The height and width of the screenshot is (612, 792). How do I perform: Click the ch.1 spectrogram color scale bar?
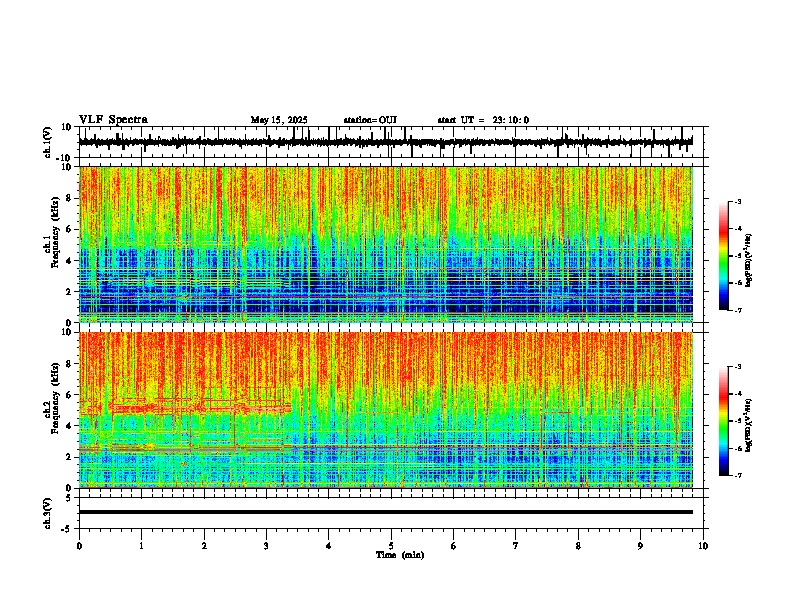pyautogui.click(x=724, y=256)
